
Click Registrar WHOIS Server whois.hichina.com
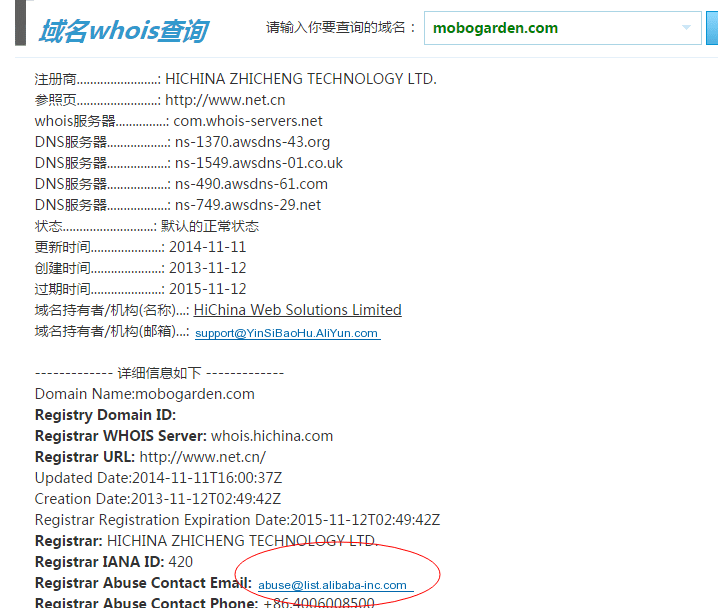pos(184,436)
